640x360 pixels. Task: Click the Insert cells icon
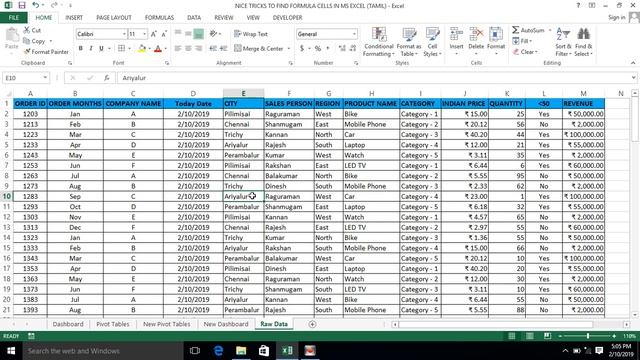pyautogui.click(x=456, y=34)
